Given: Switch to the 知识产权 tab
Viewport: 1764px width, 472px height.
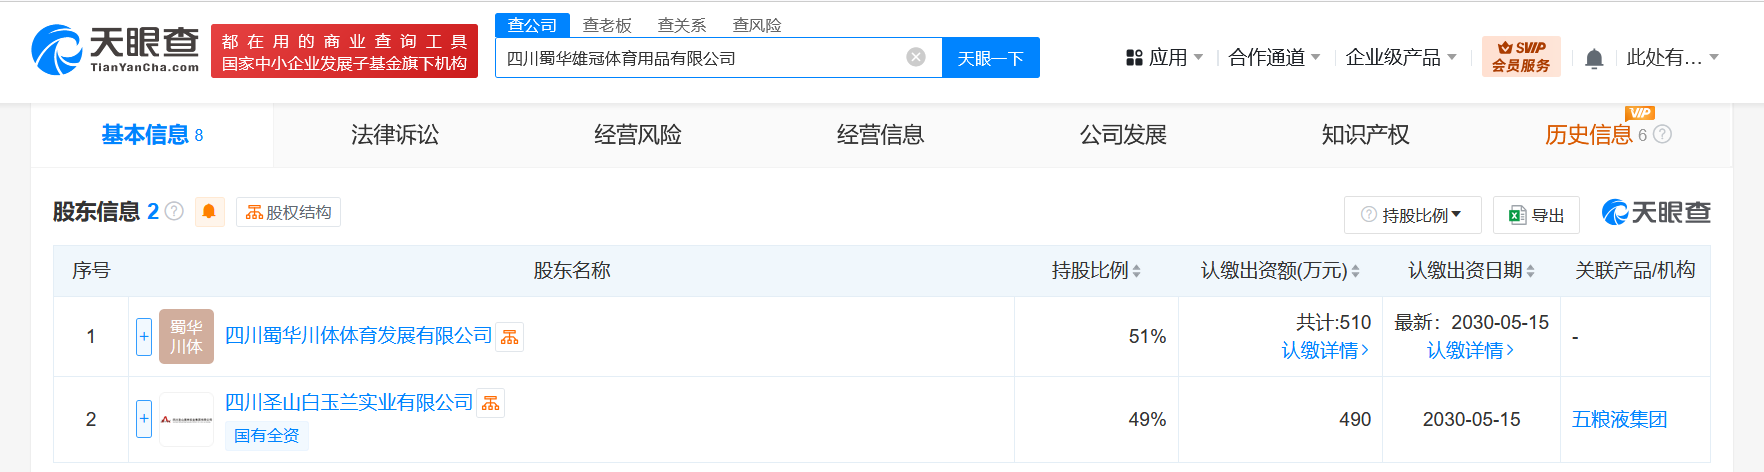Looking at the screenshot, I should coord(1366,135).
